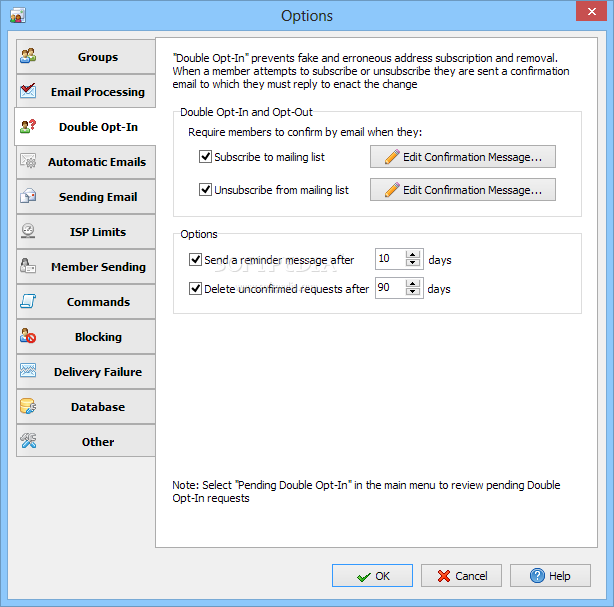Open the Database tab
Screen dimensions: 614x607
[86, 406]
